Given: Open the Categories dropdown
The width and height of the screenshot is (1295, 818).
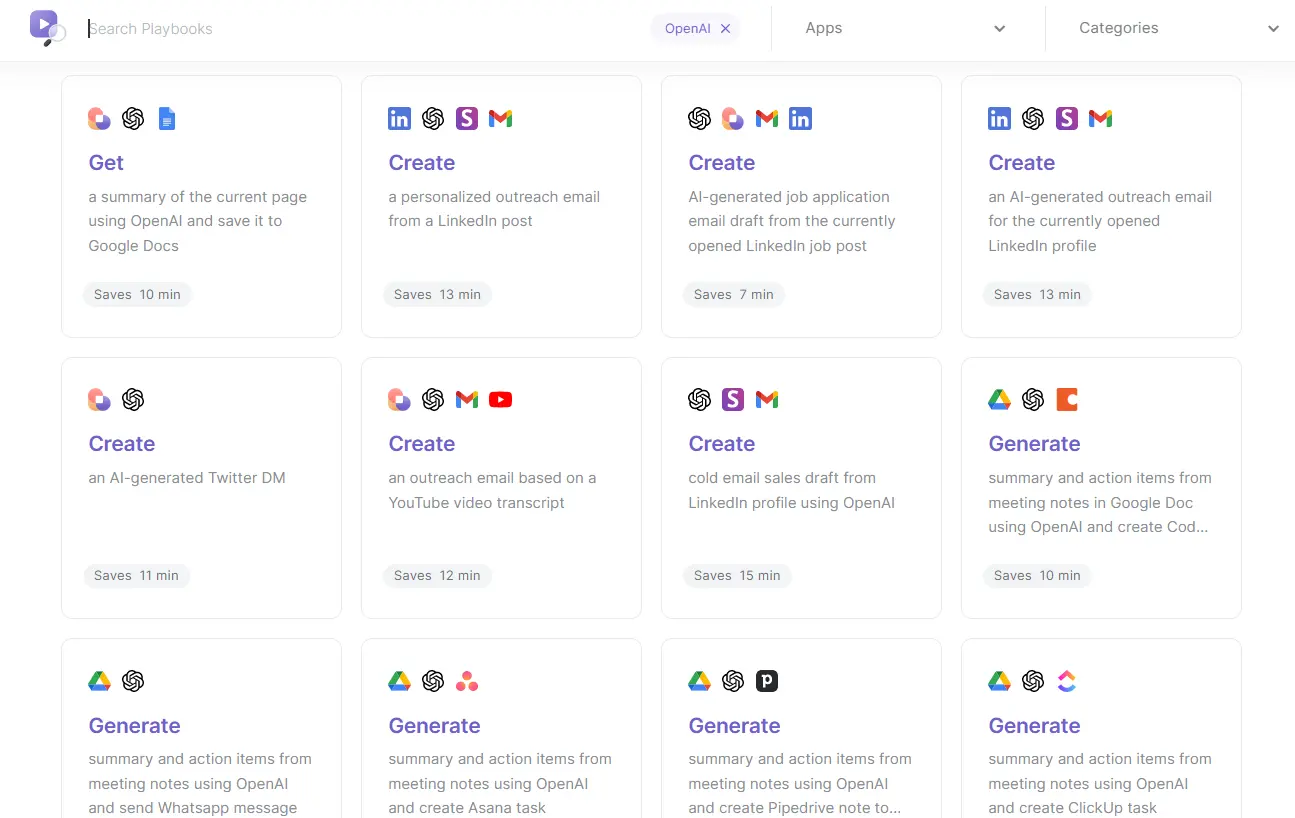Looking at the screenshot, I should tap(1178, 28).
